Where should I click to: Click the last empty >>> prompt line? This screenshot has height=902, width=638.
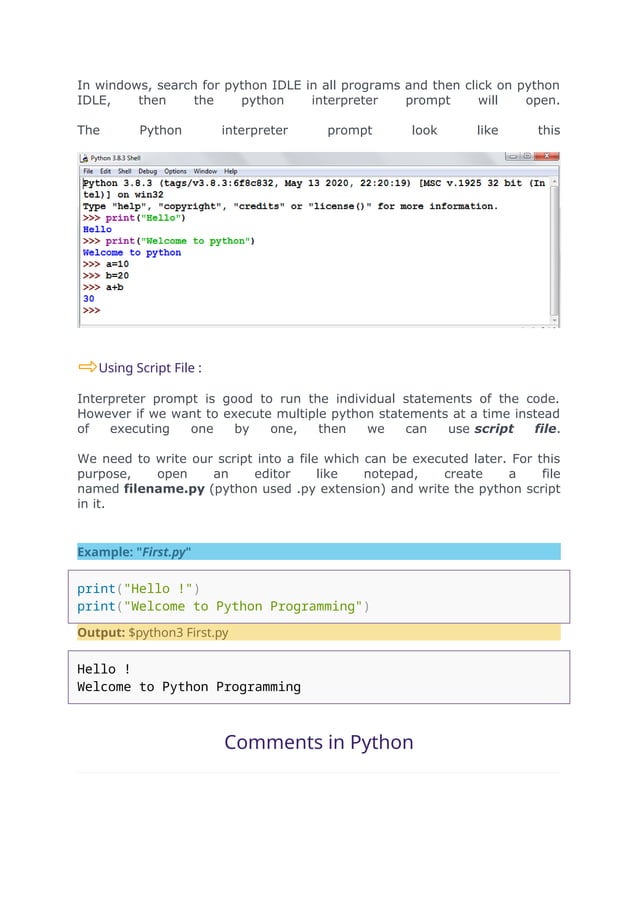91,310
